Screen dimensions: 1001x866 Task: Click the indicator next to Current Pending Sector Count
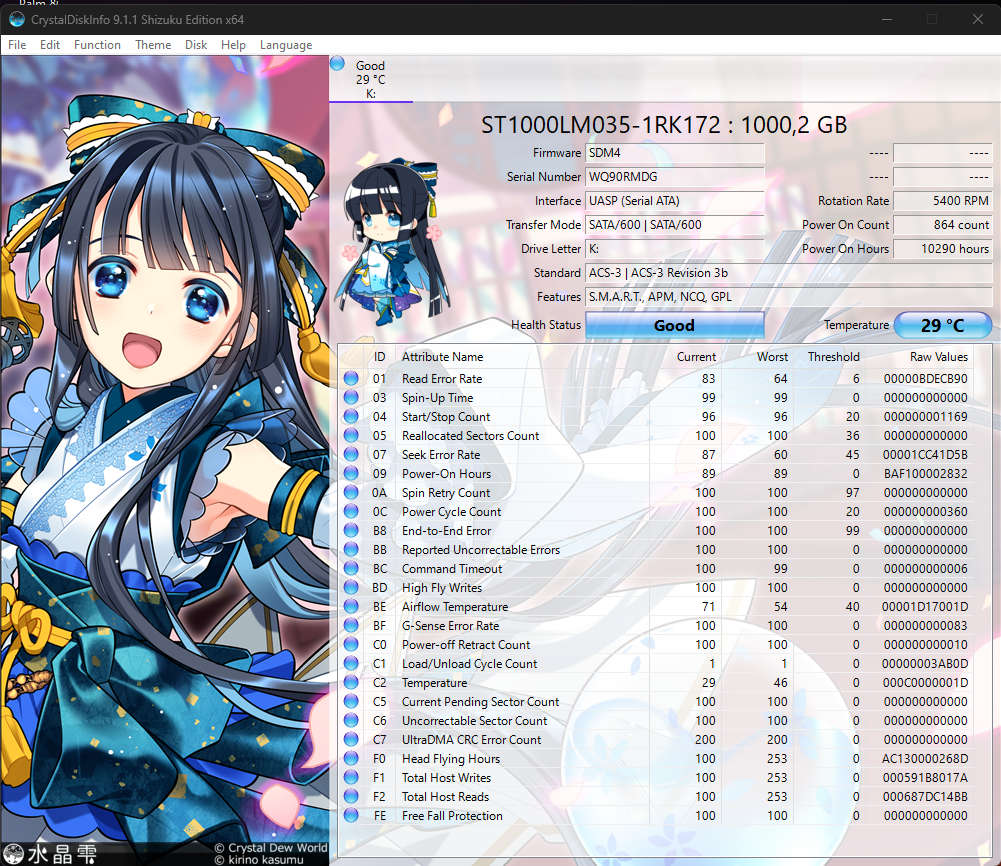tap(350, 702)
